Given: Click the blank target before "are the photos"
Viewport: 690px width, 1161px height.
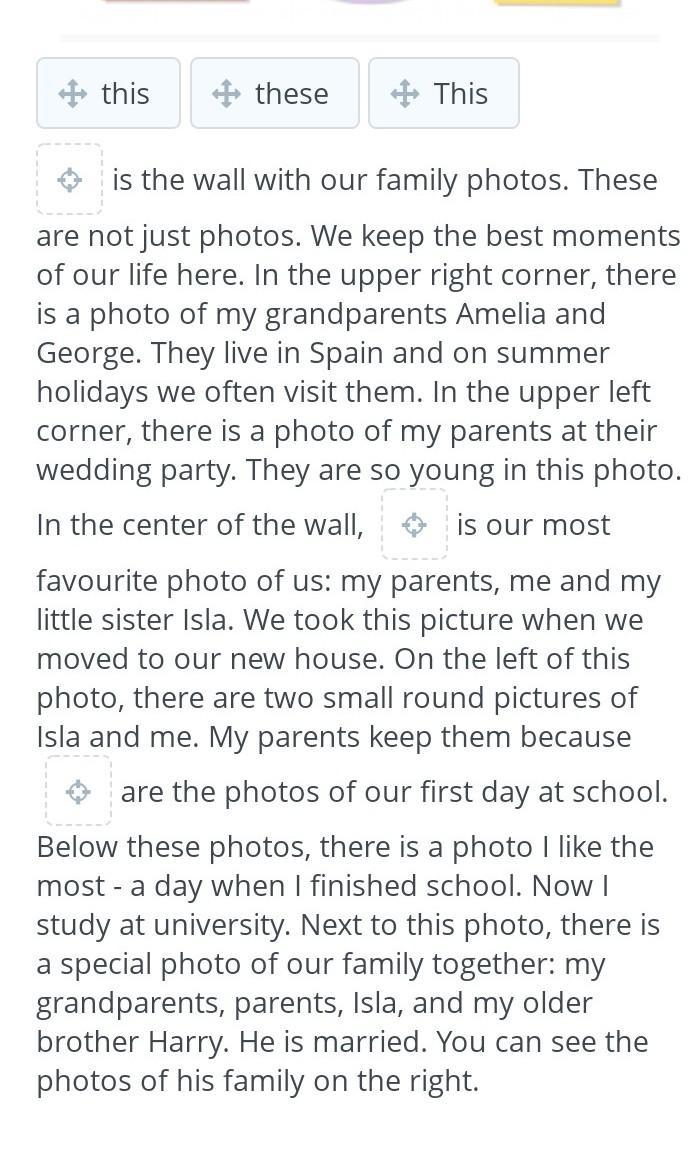Looking at the screenshot, I should (x=78, y=792).
